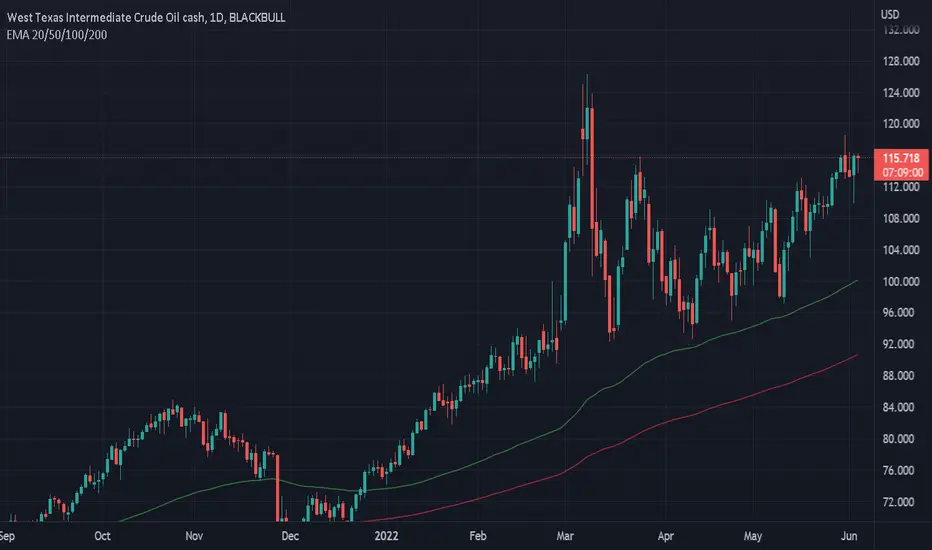Click the 2022 label on time axis
Image resolution: width=932 pixels, height=550 pixels.
click(386, 536)
